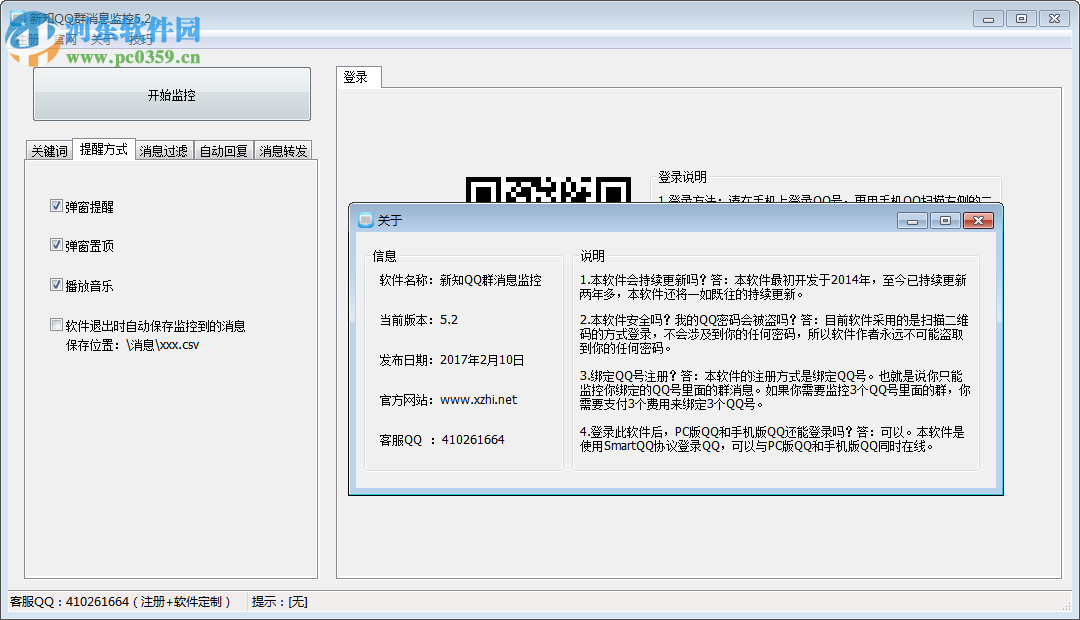Switch to the 消息过滤 tab
The height and width of the screenshot is (620, 1080).
[x=162, y=149]
